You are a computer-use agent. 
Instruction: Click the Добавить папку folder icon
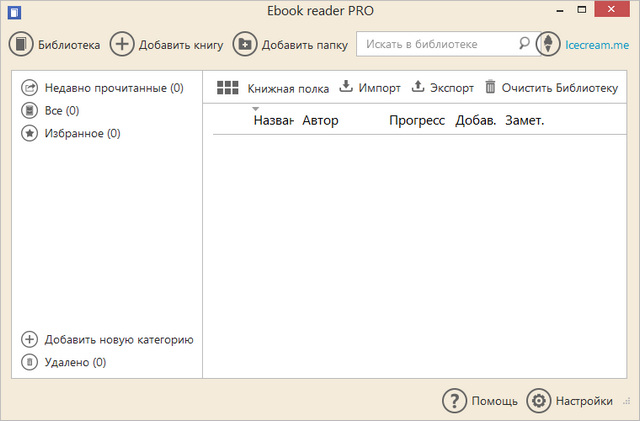coord(244,44)
